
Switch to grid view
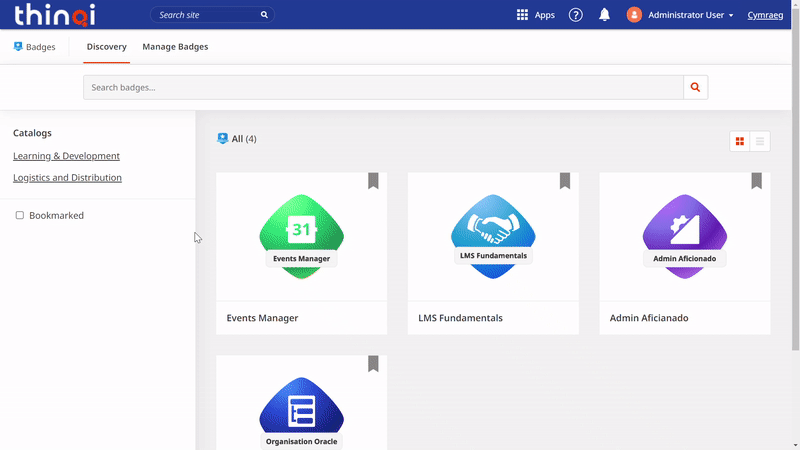(740, 141)
